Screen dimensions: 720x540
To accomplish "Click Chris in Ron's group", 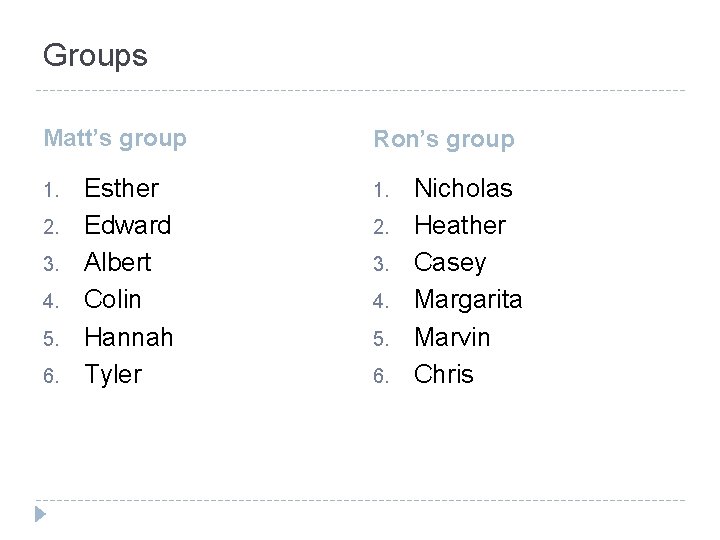I will pos(444,374).
